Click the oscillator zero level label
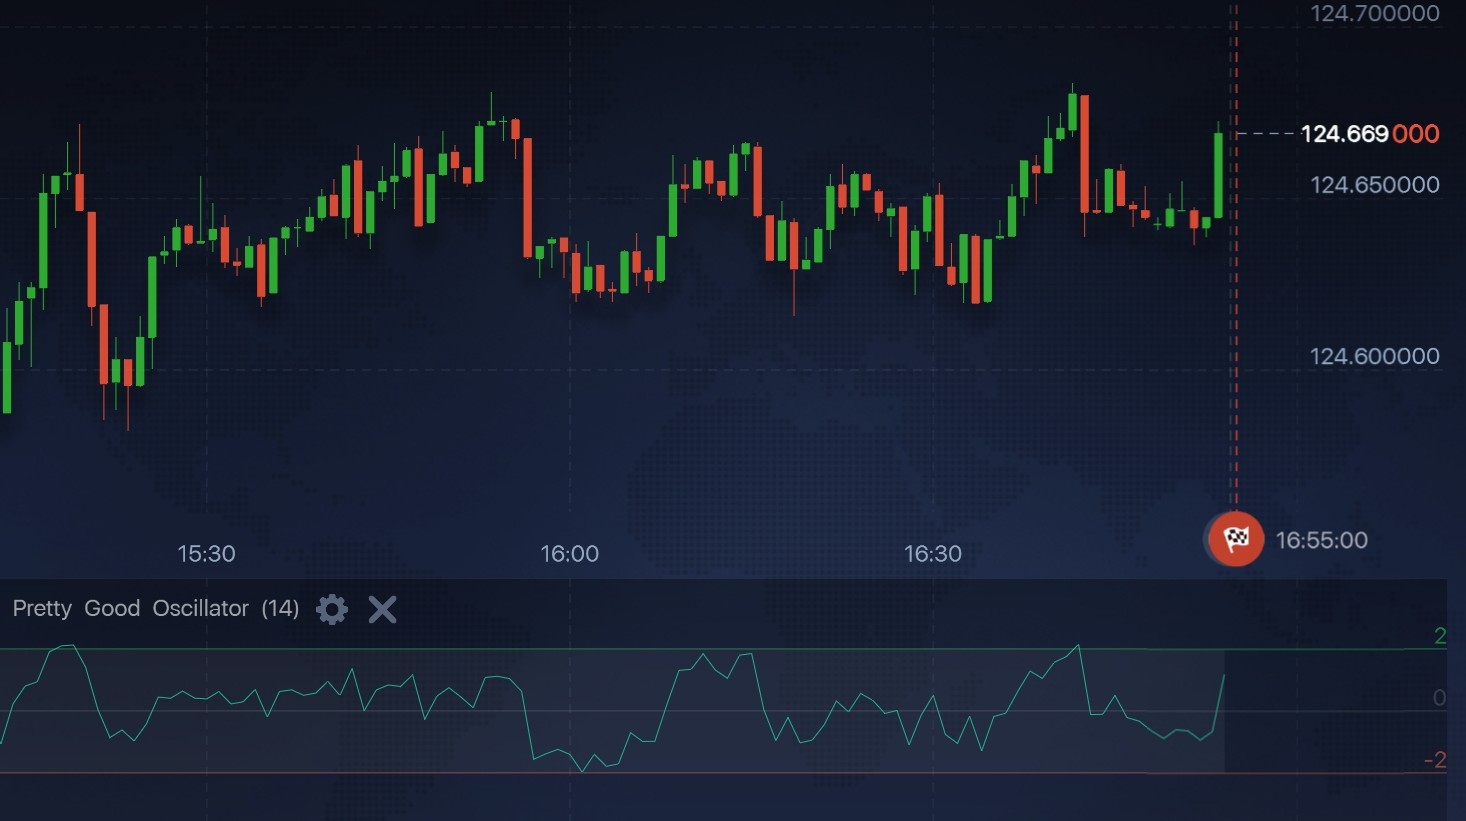Image resolution: width=1466 pixels, height=821 pixels. 1439,698
